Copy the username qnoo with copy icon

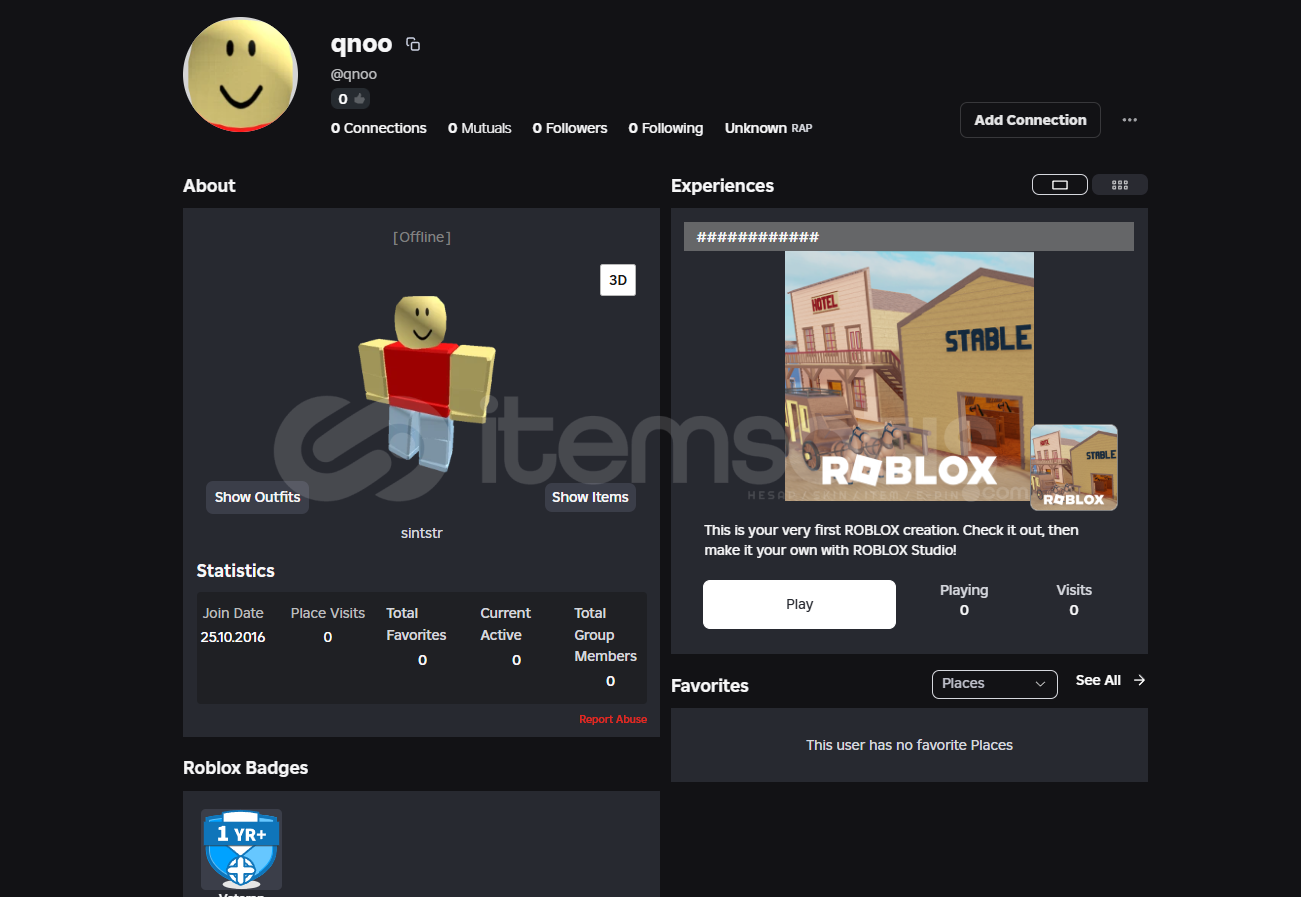tap(413, 44)
